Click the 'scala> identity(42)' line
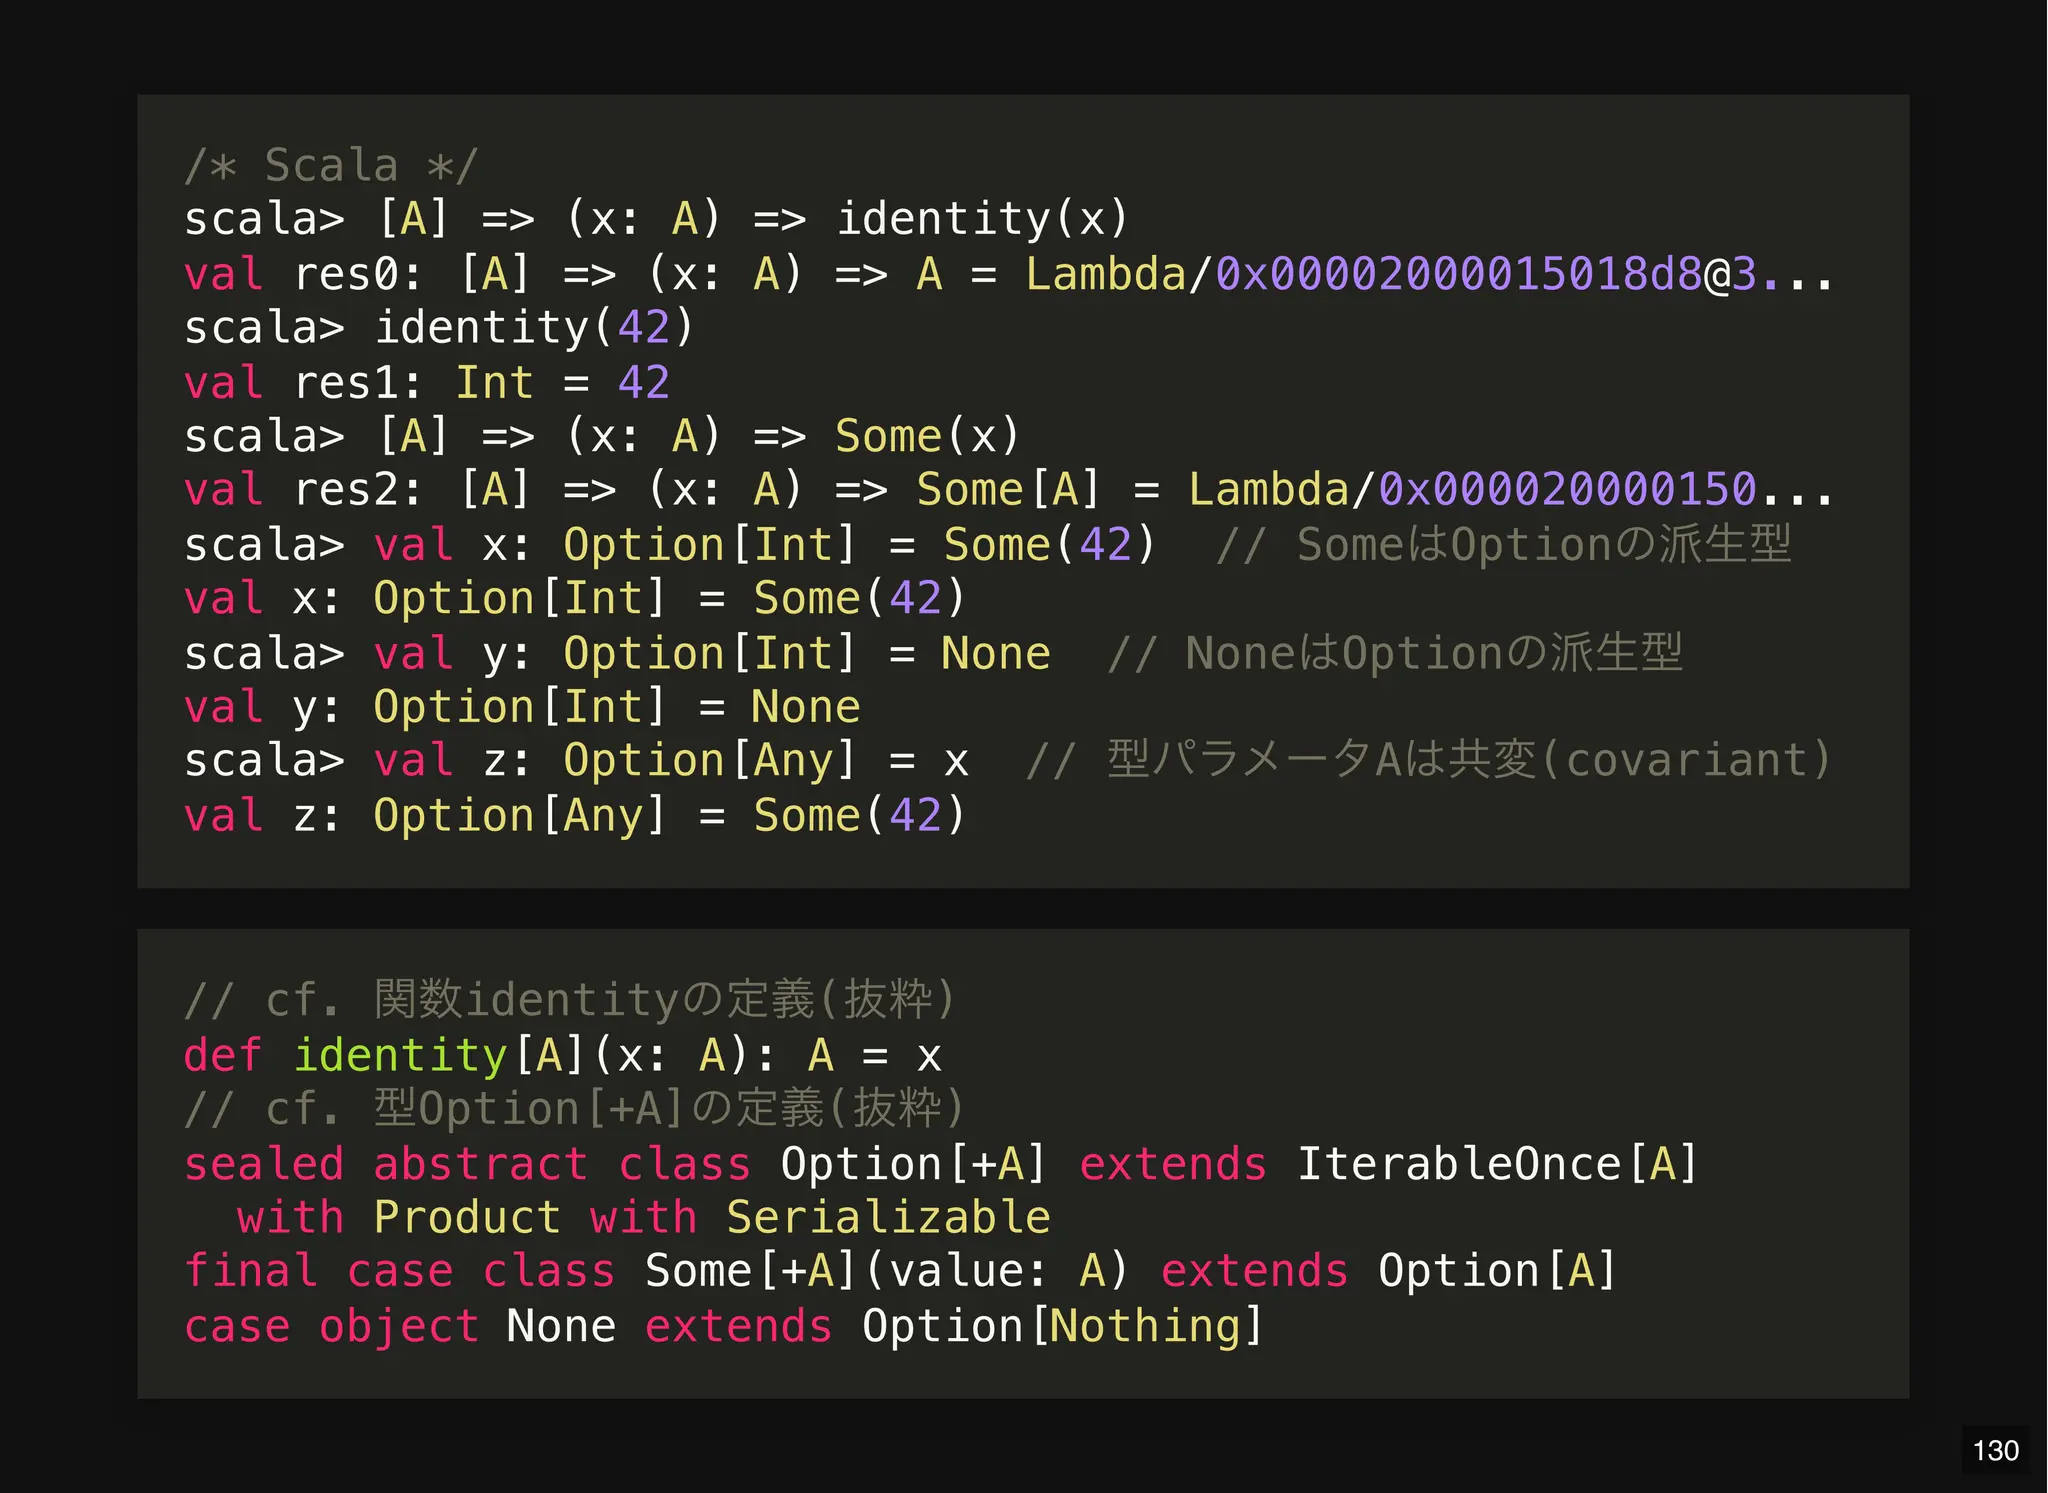The height and width of the screenshot is (1493, 2048). [439, 328]
